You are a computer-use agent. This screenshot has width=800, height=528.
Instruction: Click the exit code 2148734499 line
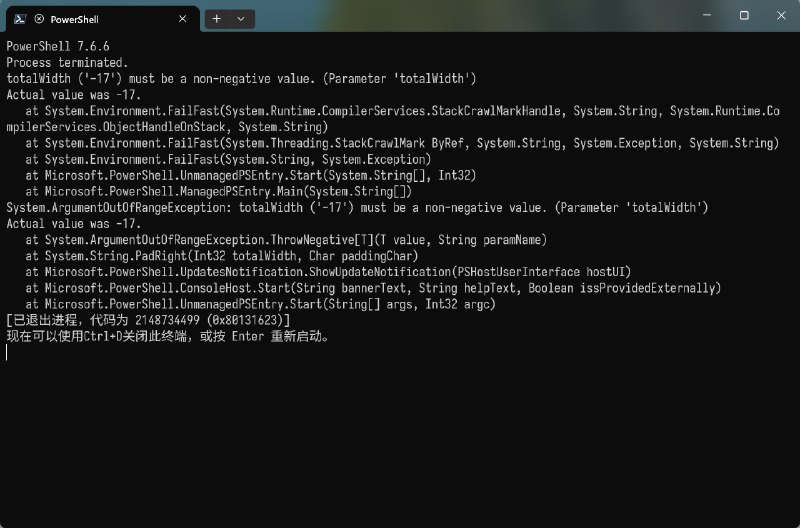[x=148, y=320]
